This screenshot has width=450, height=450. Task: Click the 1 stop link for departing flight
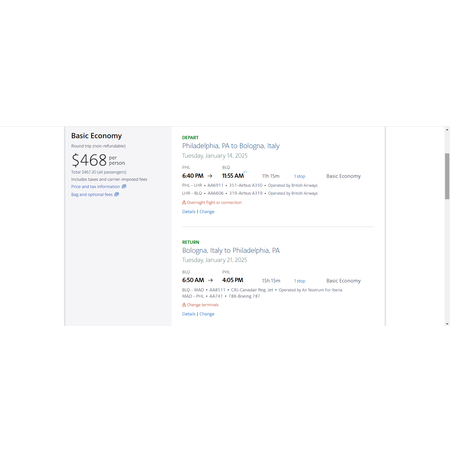[x=299, y=176]
